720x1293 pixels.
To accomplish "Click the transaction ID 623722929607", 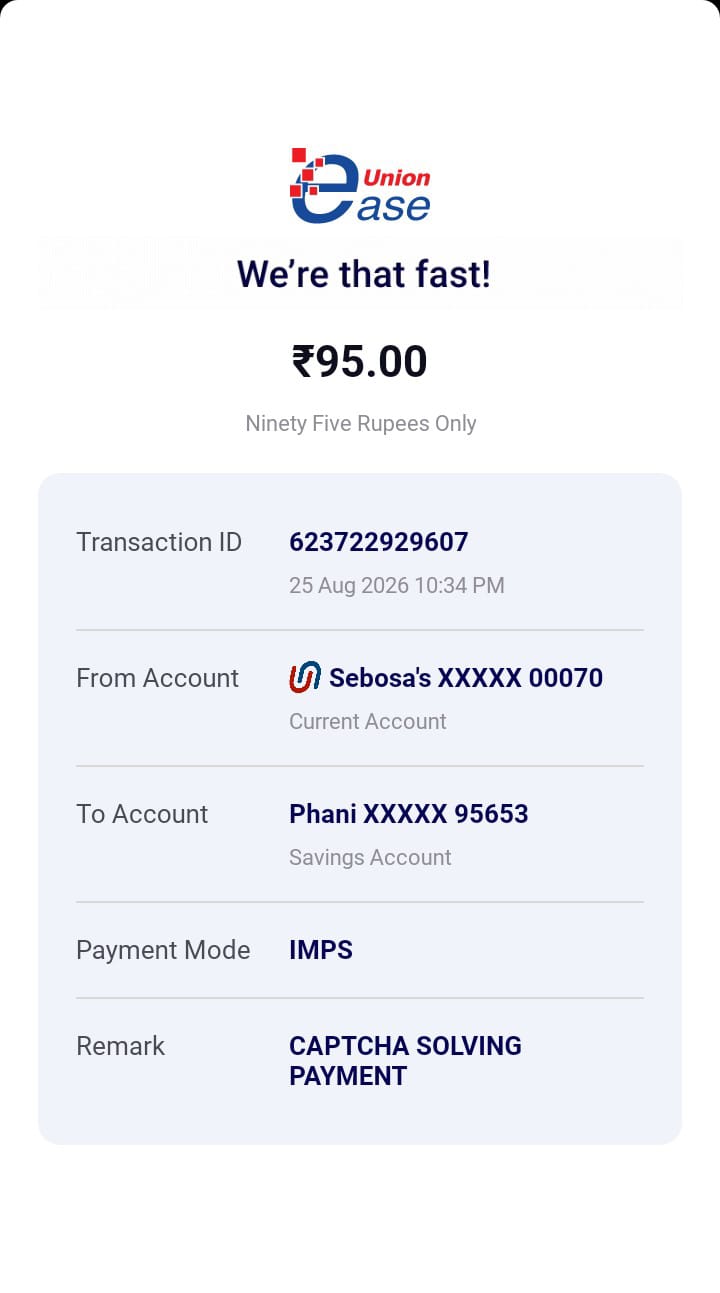I will coord(379,542).
